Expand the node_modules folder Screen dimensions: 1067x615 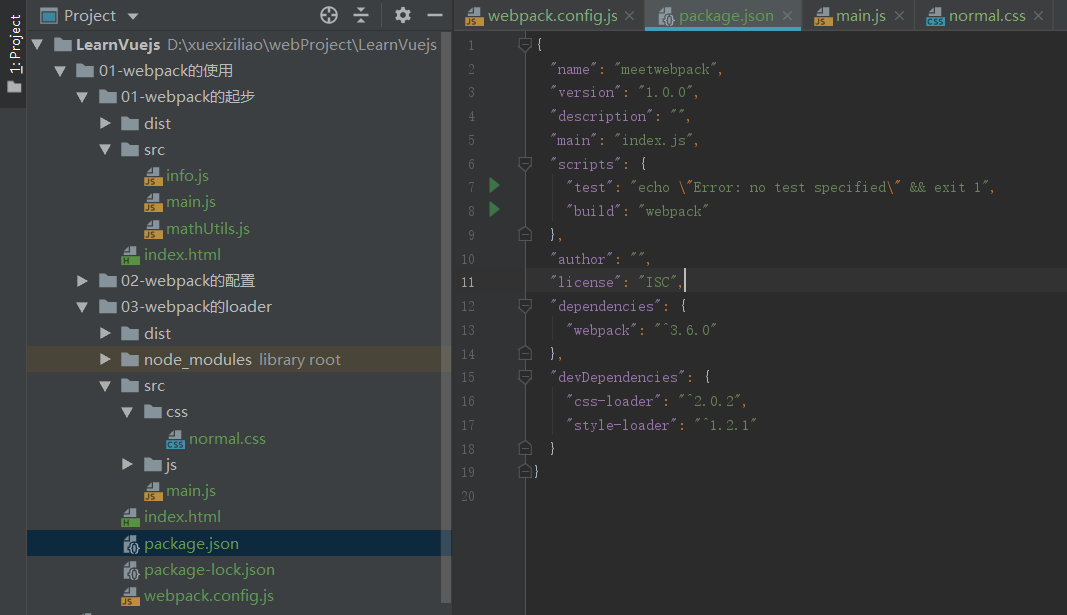[x=106, y=360]
